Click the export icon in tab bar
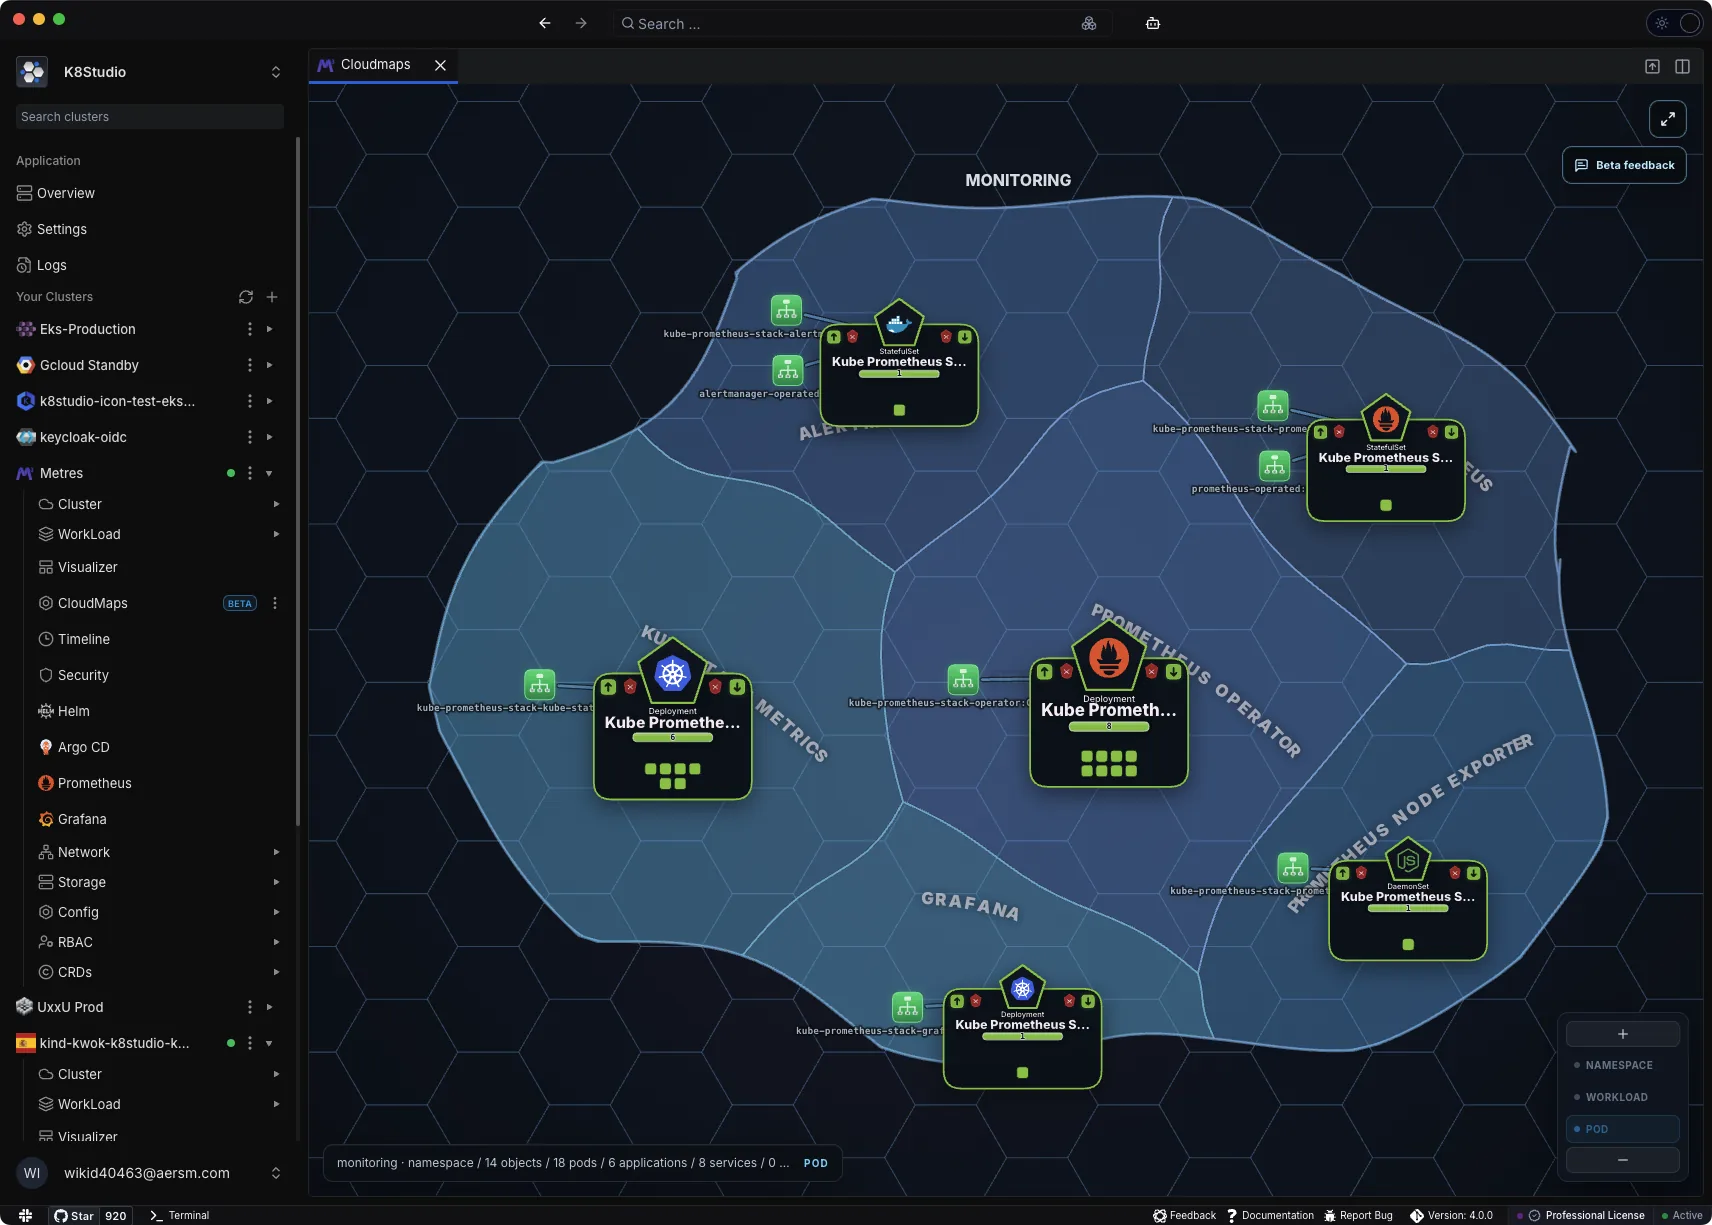This screenshot has width=1712, height=1225. coord(1653,66)
